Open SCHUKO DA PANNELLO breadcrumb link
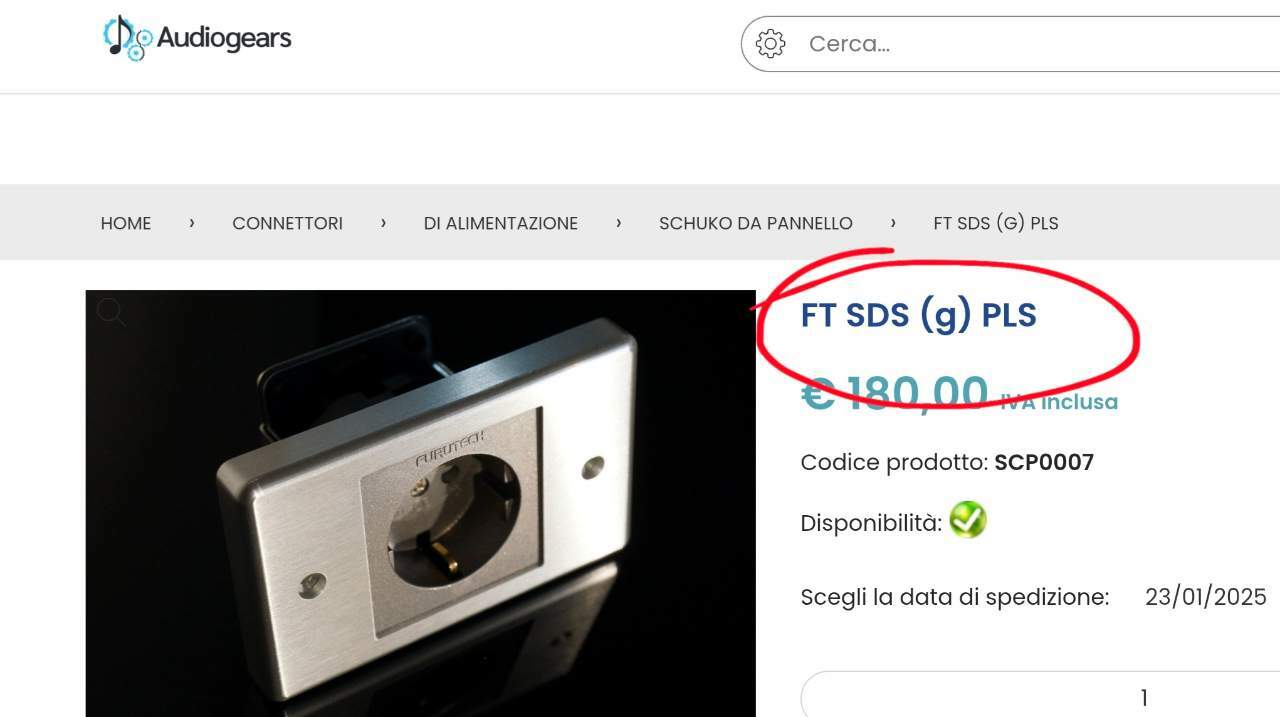The height and width of the screenshot is (717, 1280). (x=756, y=223)
